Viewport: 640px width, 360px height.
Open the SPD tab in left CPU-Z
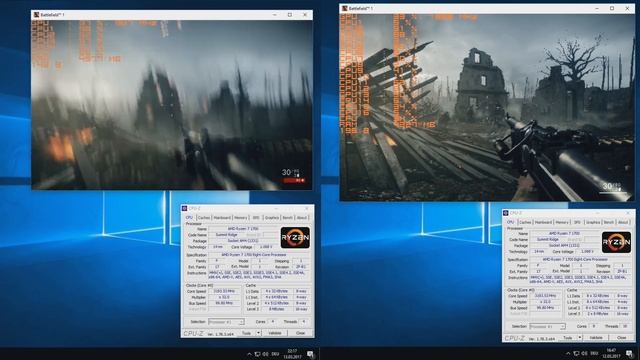coord(256,218)
